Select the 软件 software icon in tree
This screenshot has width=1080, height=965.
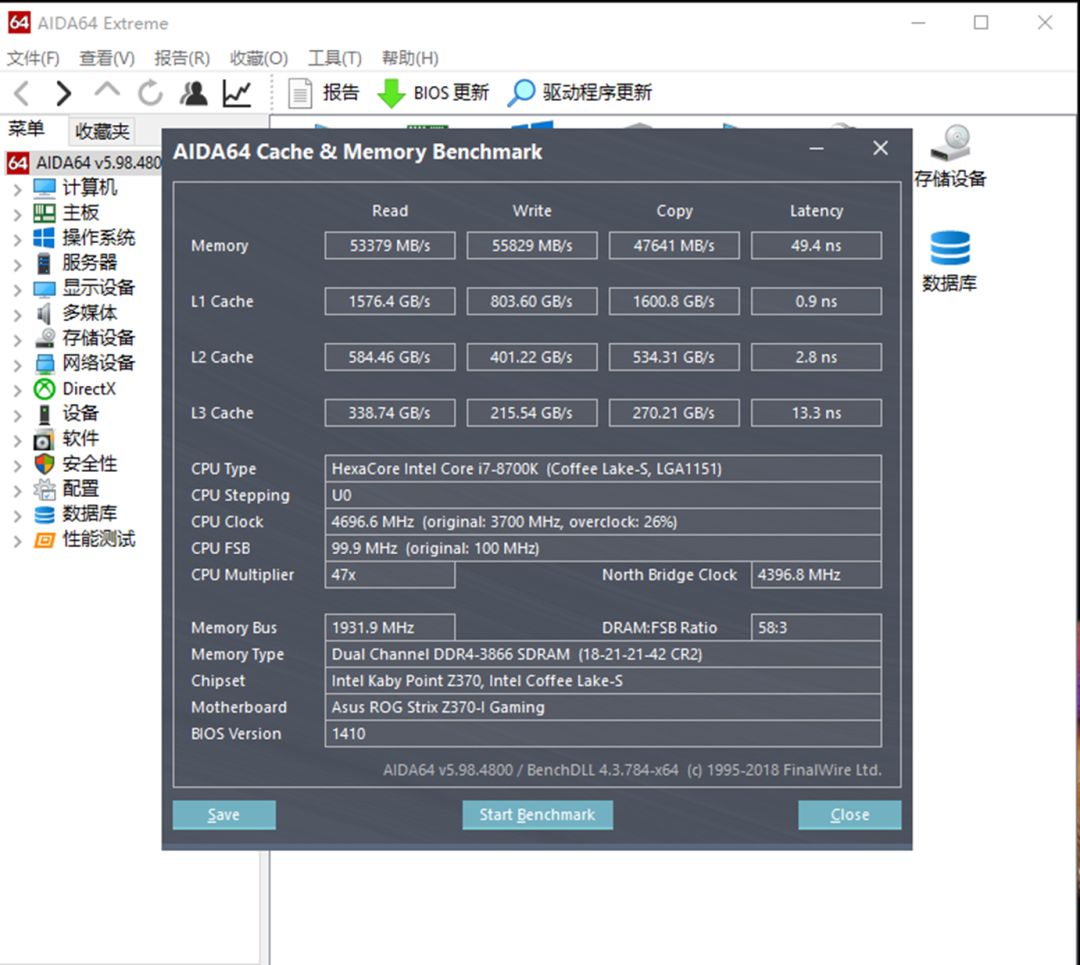click(x=44, y=439)
